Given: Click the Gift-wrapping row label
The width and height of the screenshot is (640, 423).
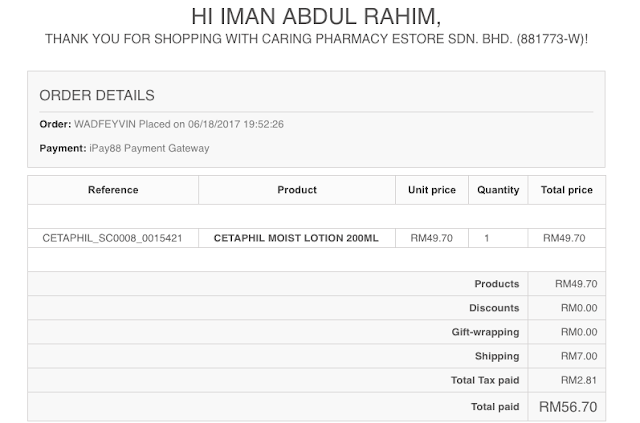Looking at the screenshot, I should (x=485, y=332).
